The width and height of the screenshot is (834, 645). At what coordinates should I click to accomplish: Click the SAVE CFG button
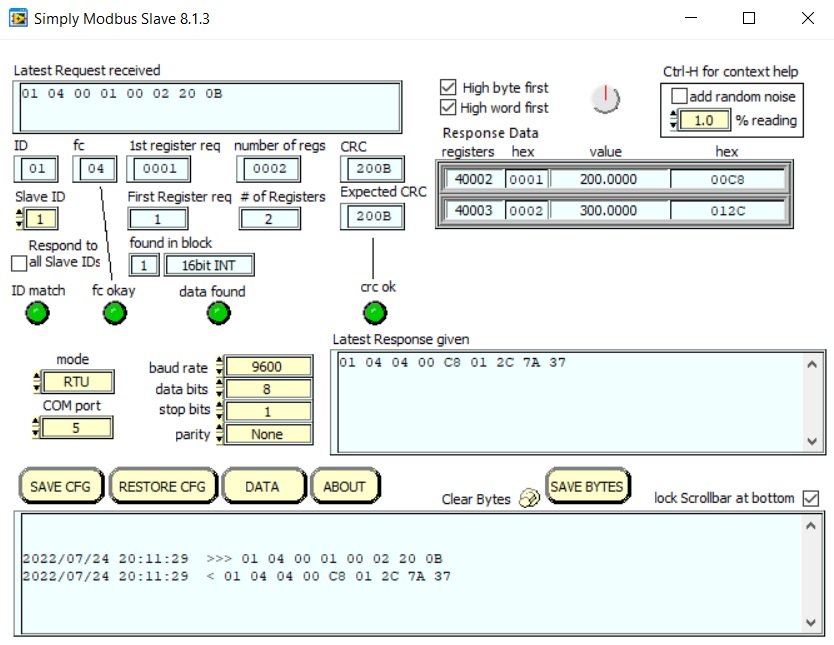(61, 486)
